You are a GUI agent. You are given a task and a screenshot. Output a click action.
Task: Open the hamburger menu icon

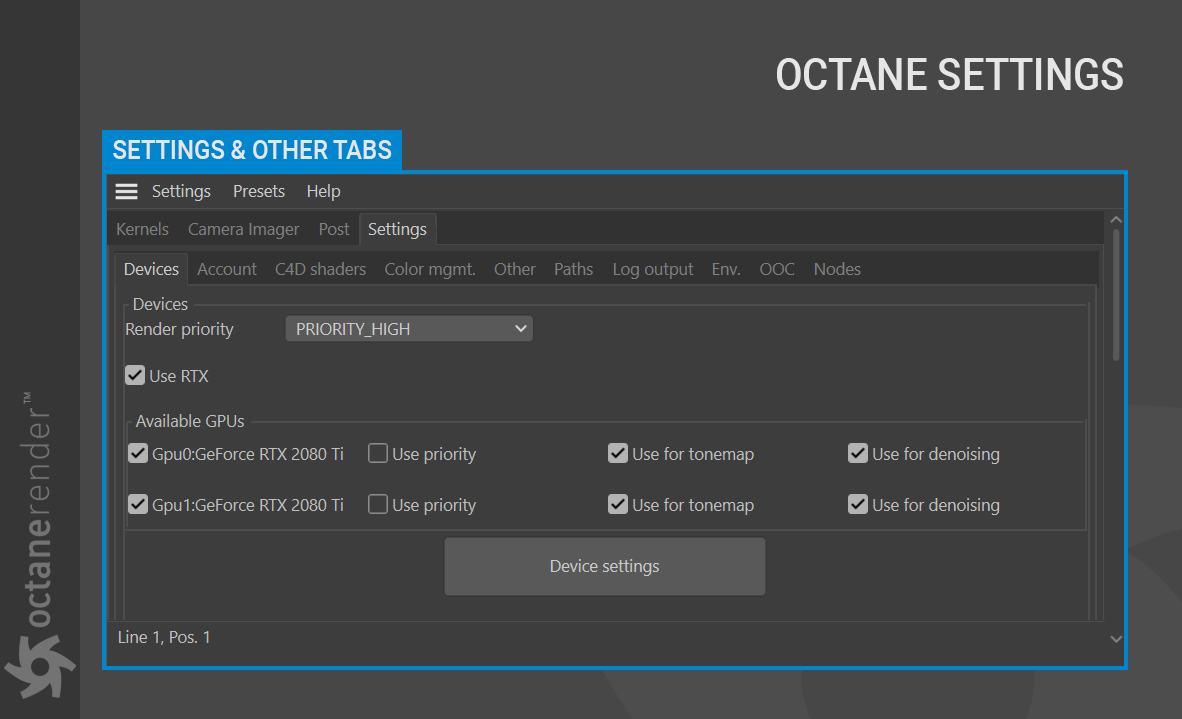(x=126, y=191)
